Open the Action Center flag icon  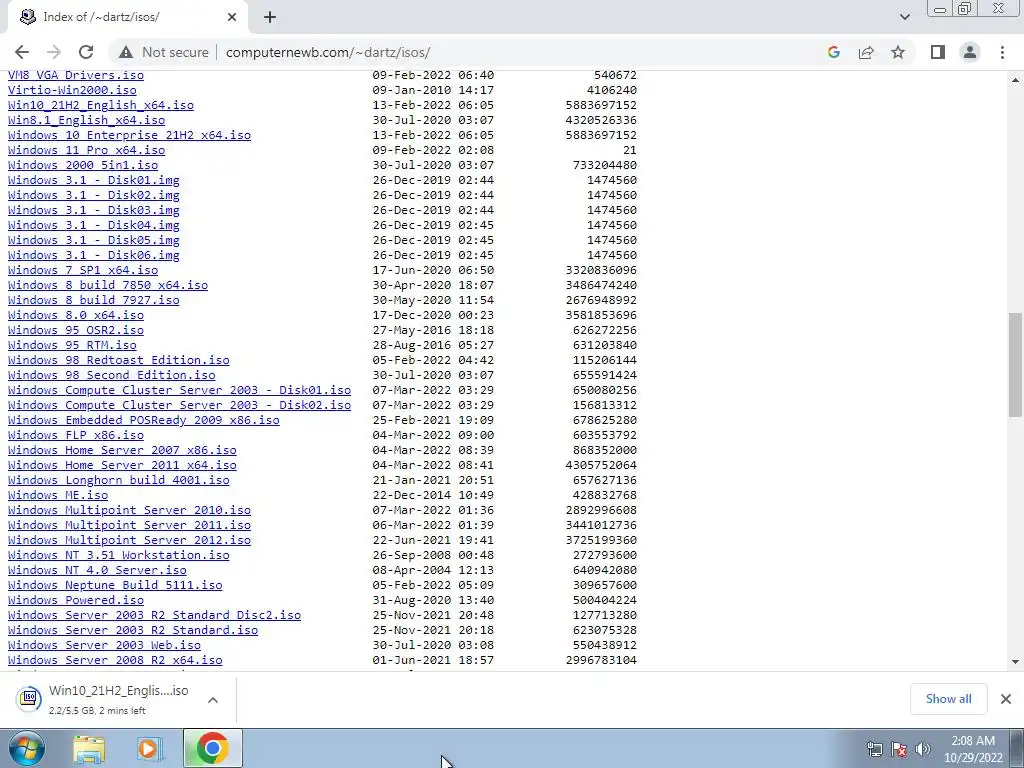[899, 749]
